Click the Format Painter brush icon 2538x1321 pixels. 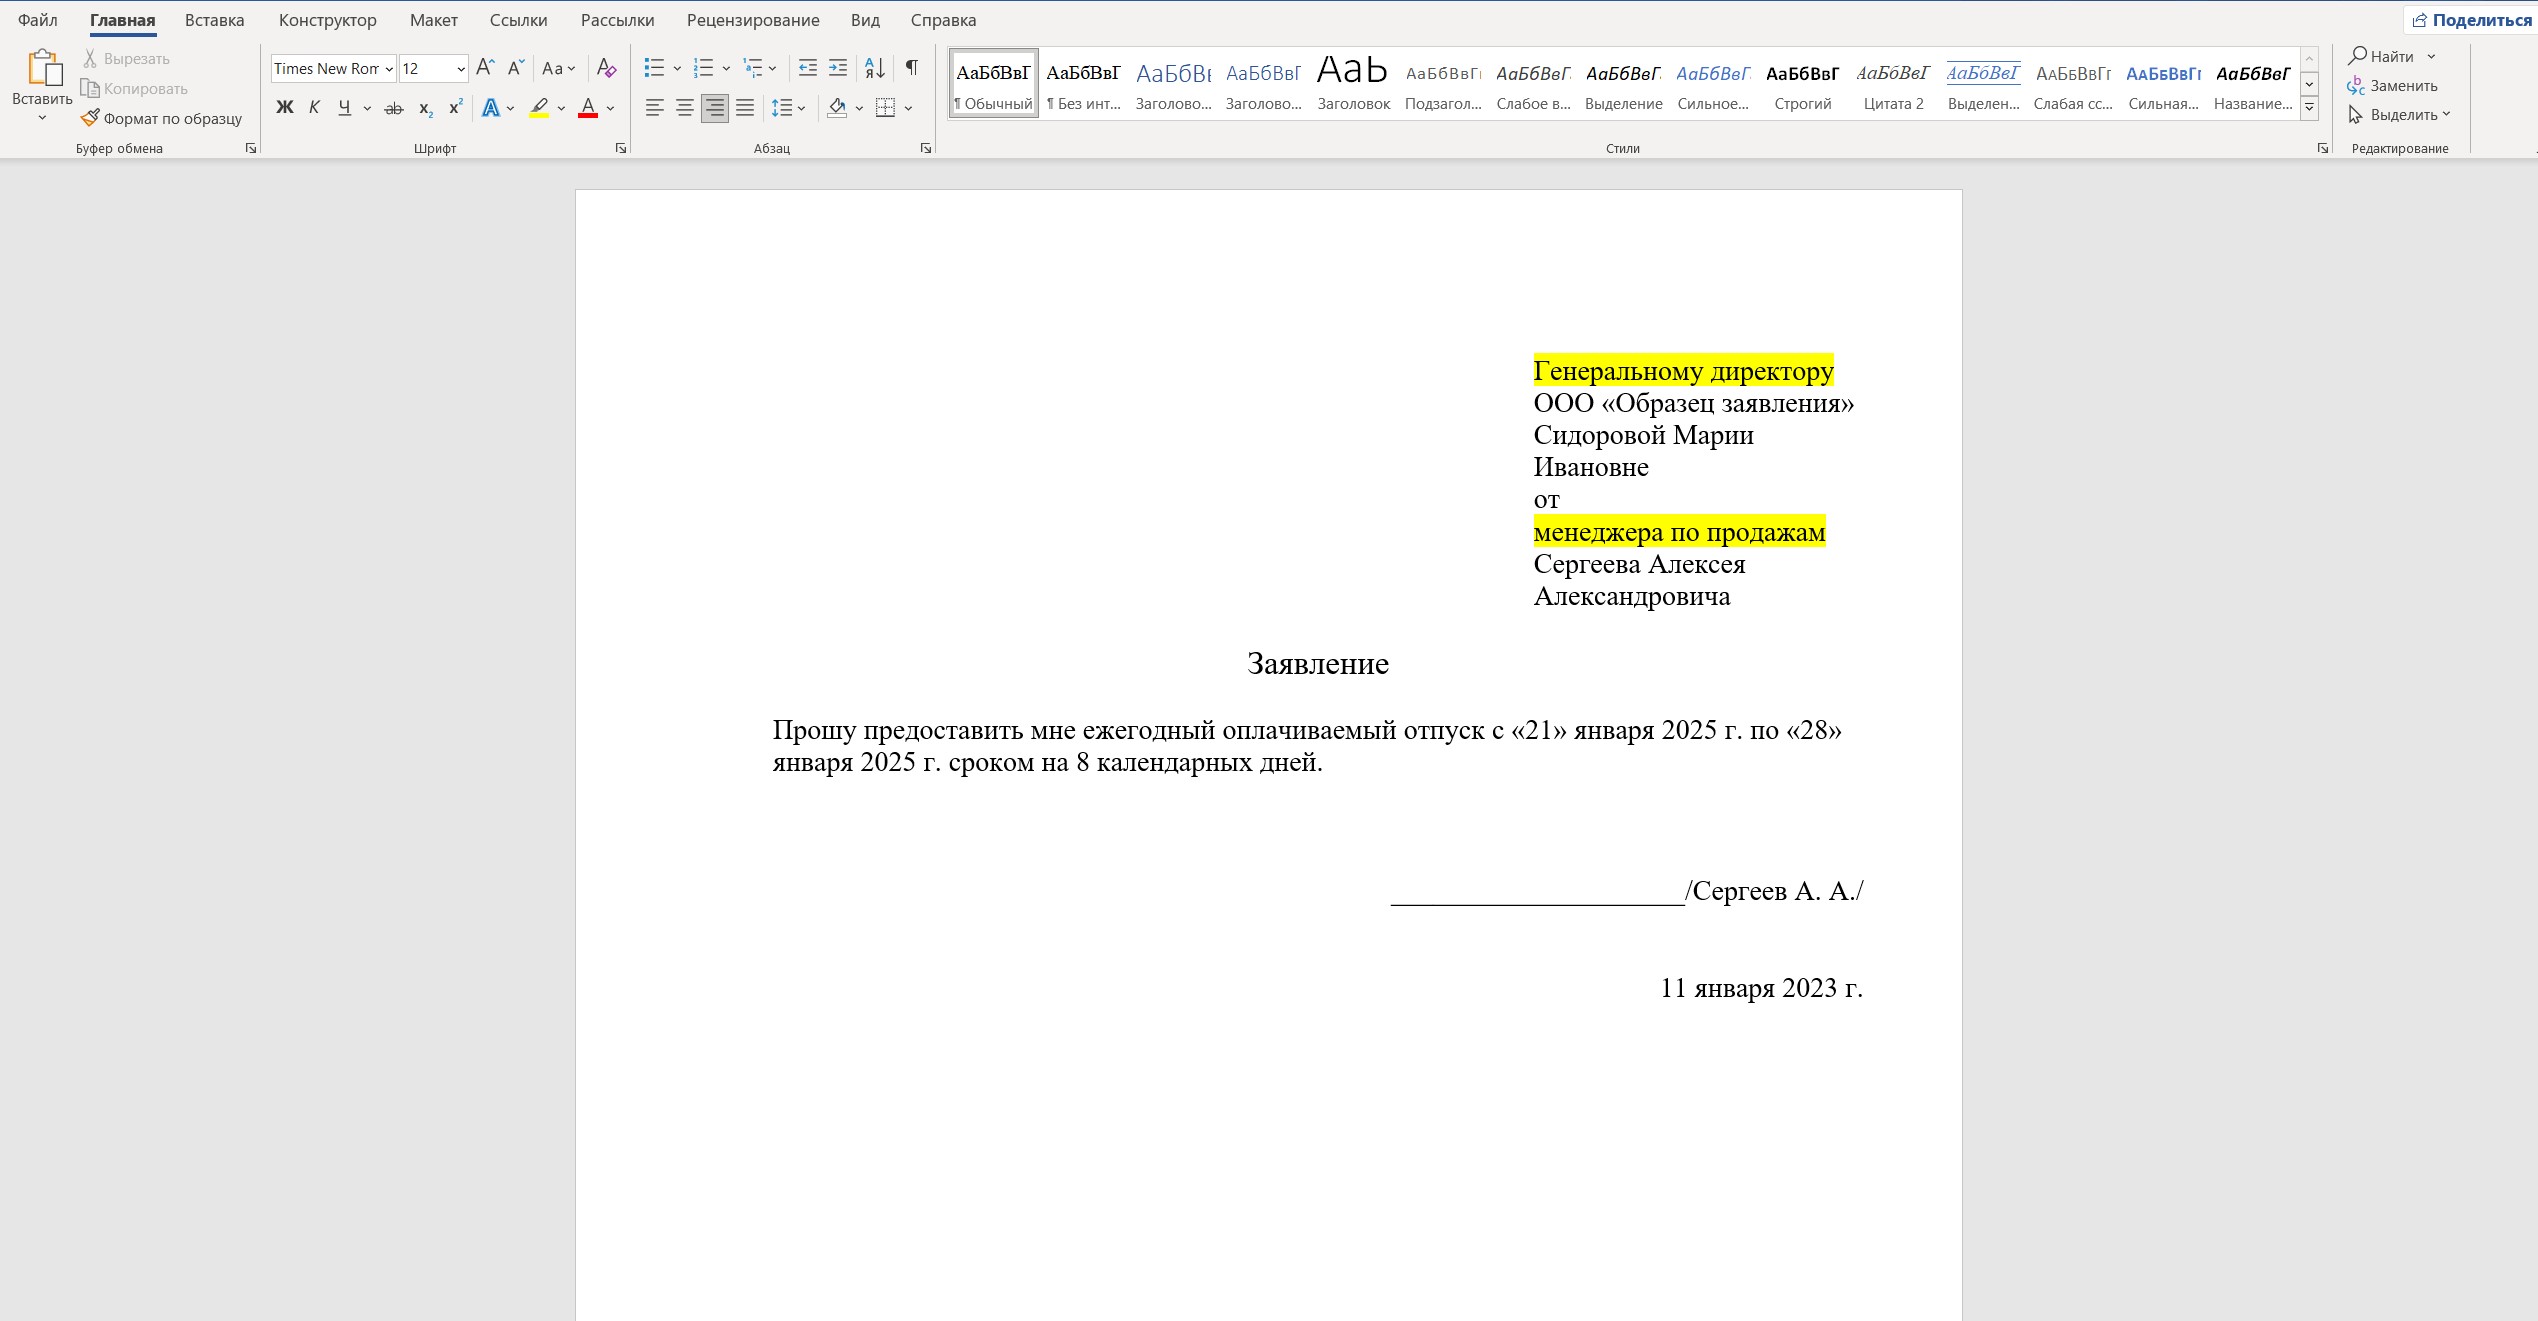(90, 118)
